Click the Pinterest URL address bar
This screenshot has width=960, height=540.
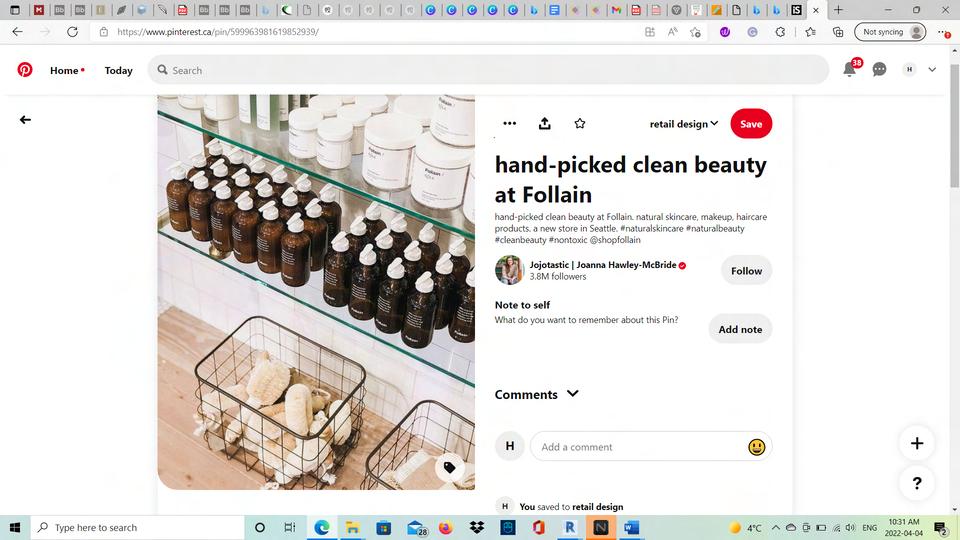(367, 32)
